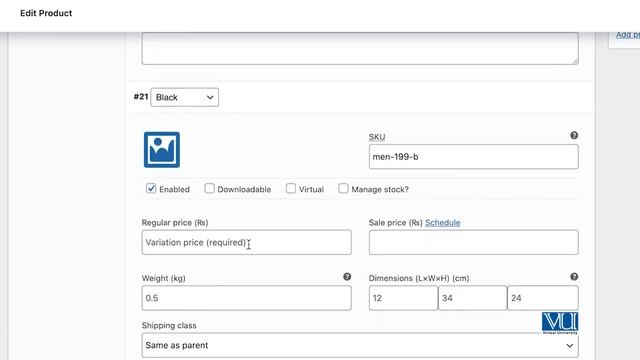Tick the Downloadable checkbox
This screenshot has width=640, height=360.
pyautogui.click(x=209, y=188)
